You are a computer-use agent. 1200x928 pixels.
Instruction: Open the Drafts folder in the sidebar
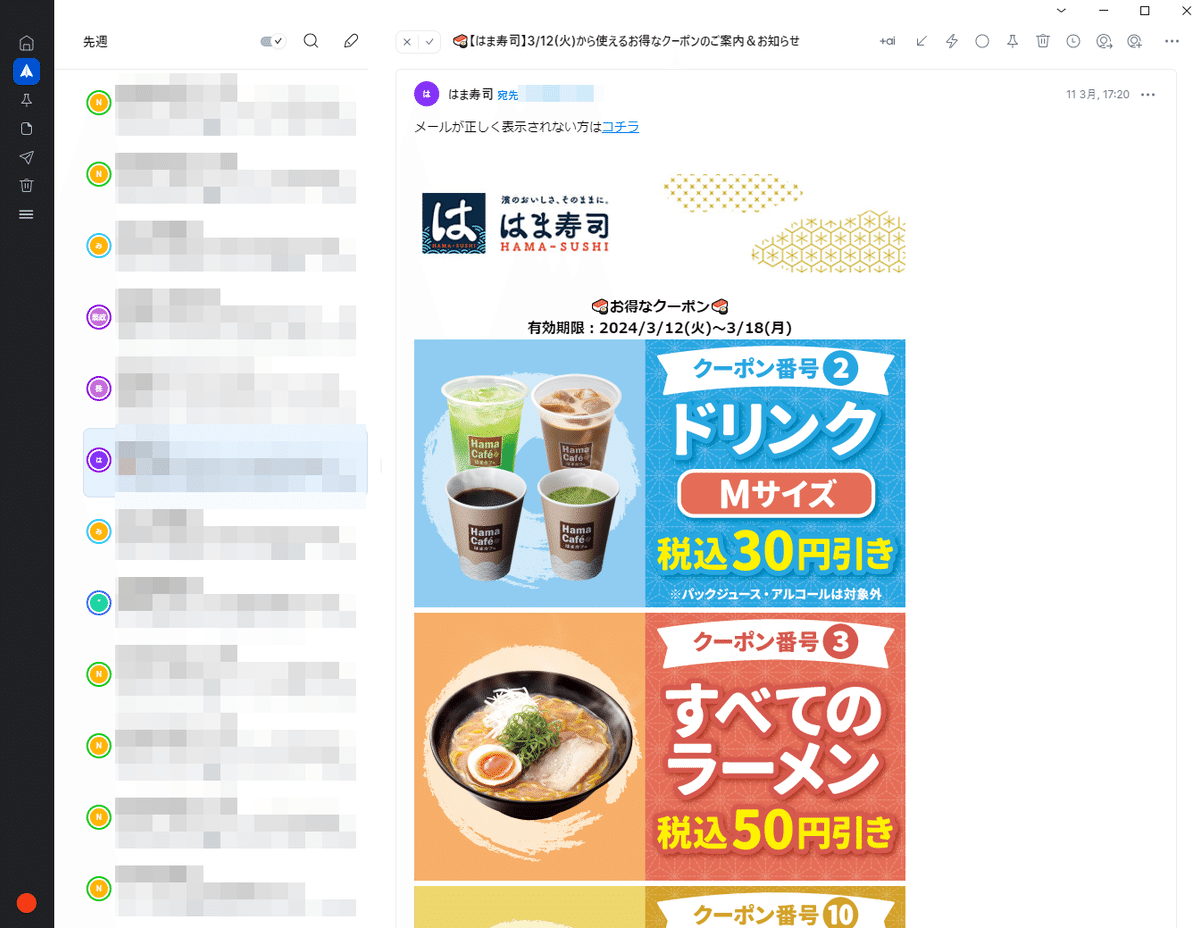(x=27, y=128)
